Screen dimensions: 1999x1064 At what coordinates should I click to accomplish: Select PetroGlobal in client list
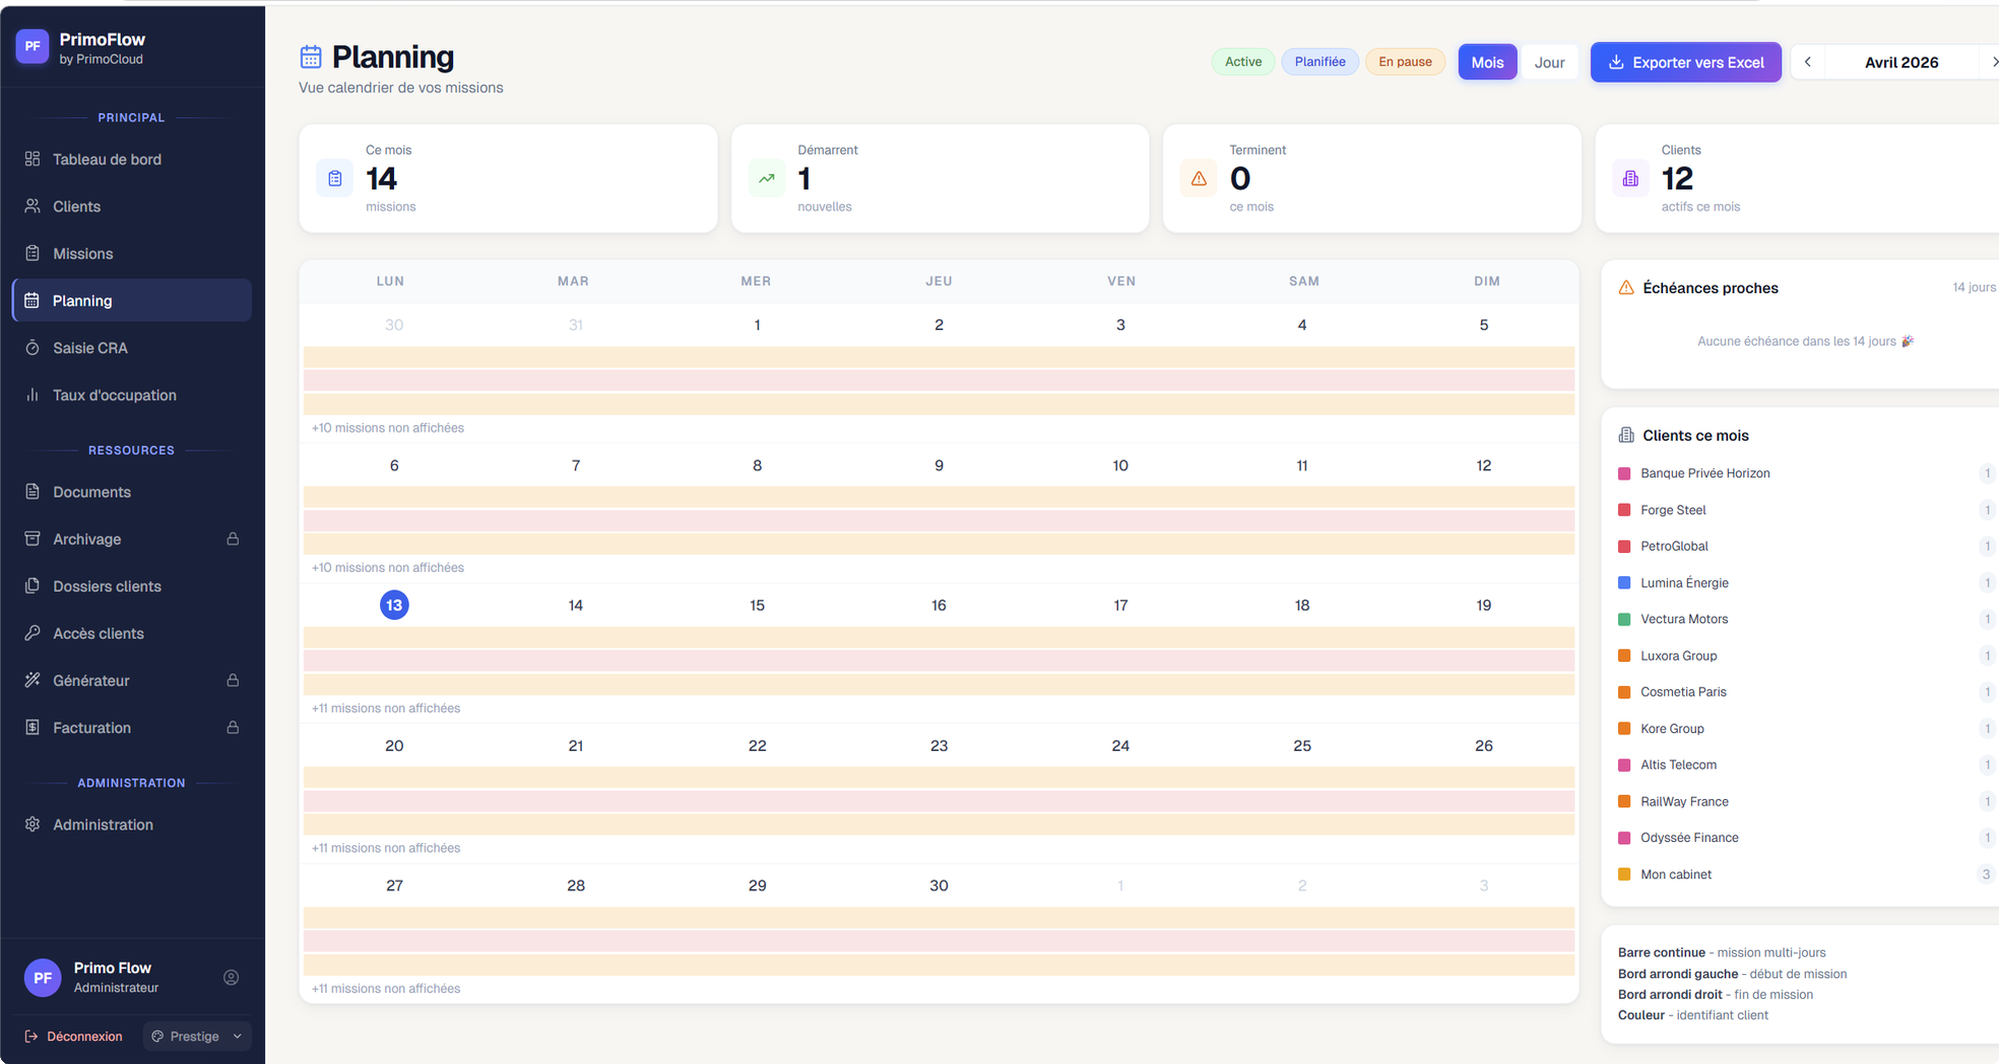pos(1806,546)
